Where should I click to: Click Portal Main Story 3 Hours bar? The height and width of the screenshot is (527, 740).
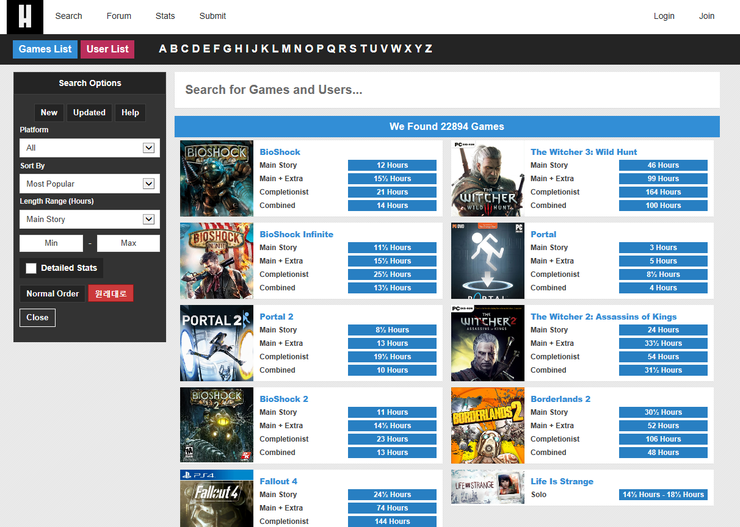point(663,247)
